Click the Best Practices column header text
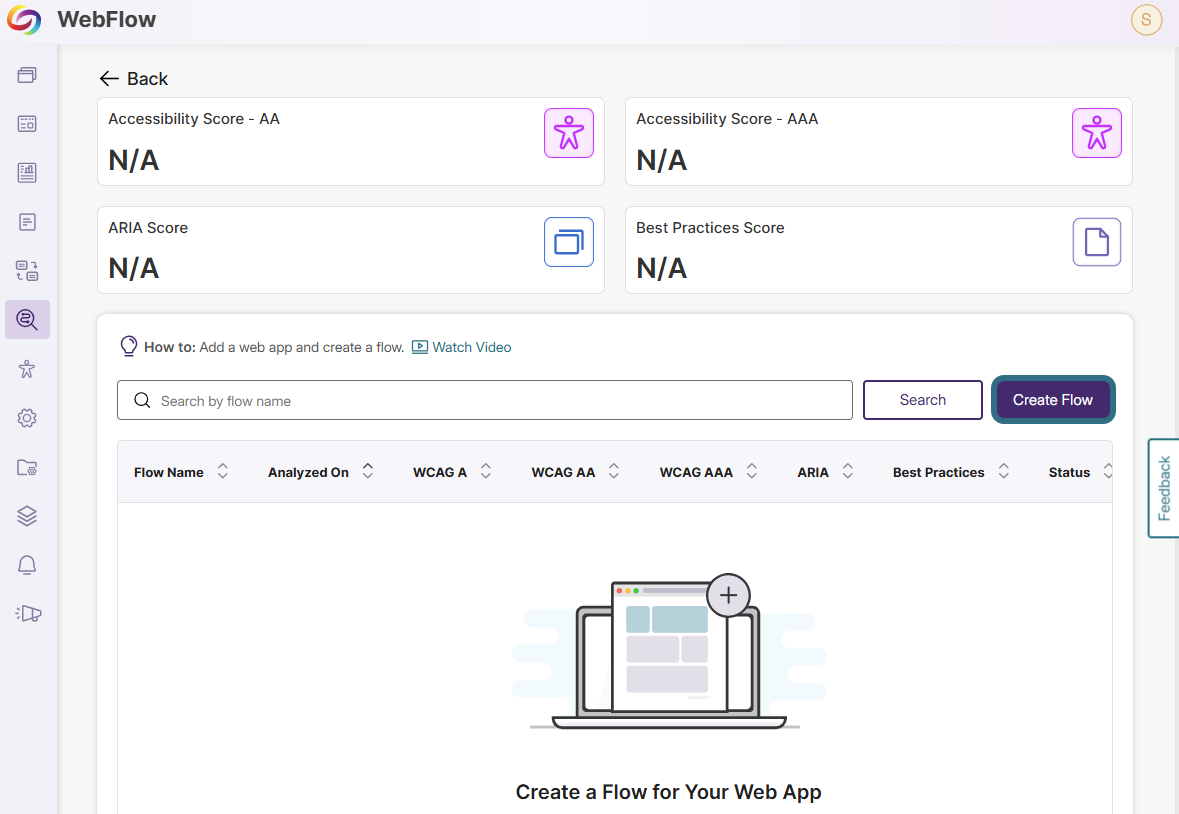Image resolution: width=1179 pixels, height=814 pixels. pos(938,473)
